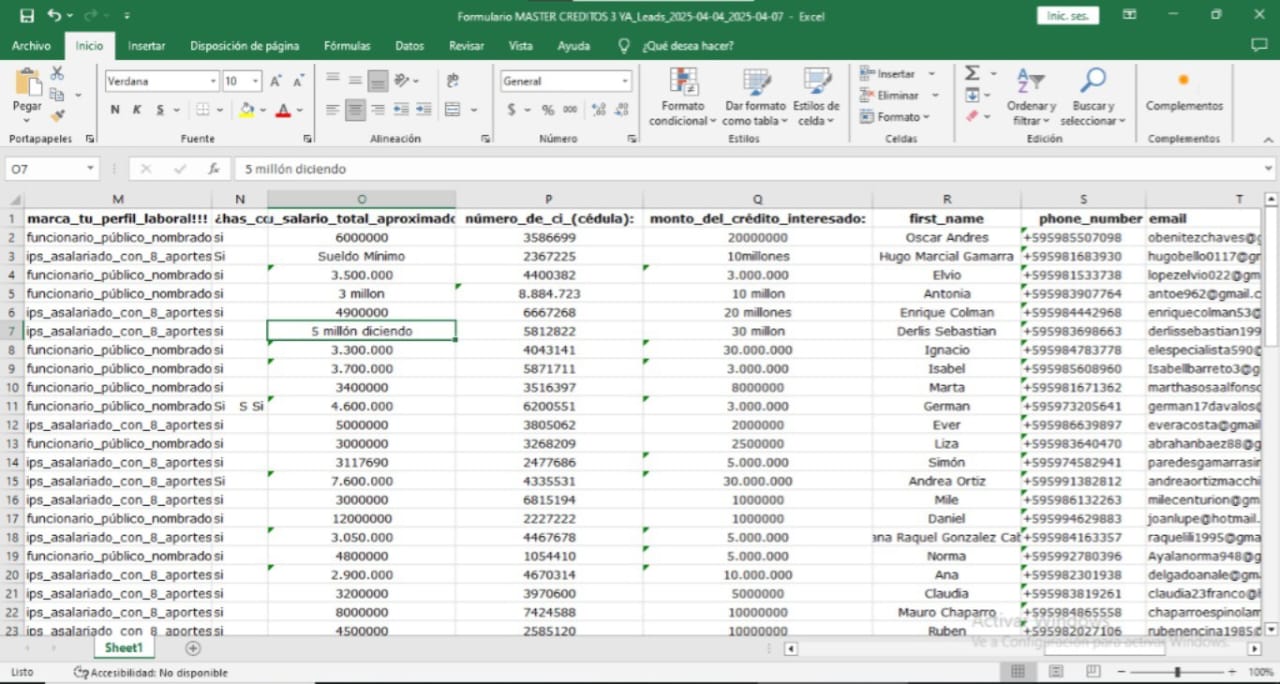Switch to the Fórmulas tab
This screenshot has width=1280, height=684.
point(347,46)
